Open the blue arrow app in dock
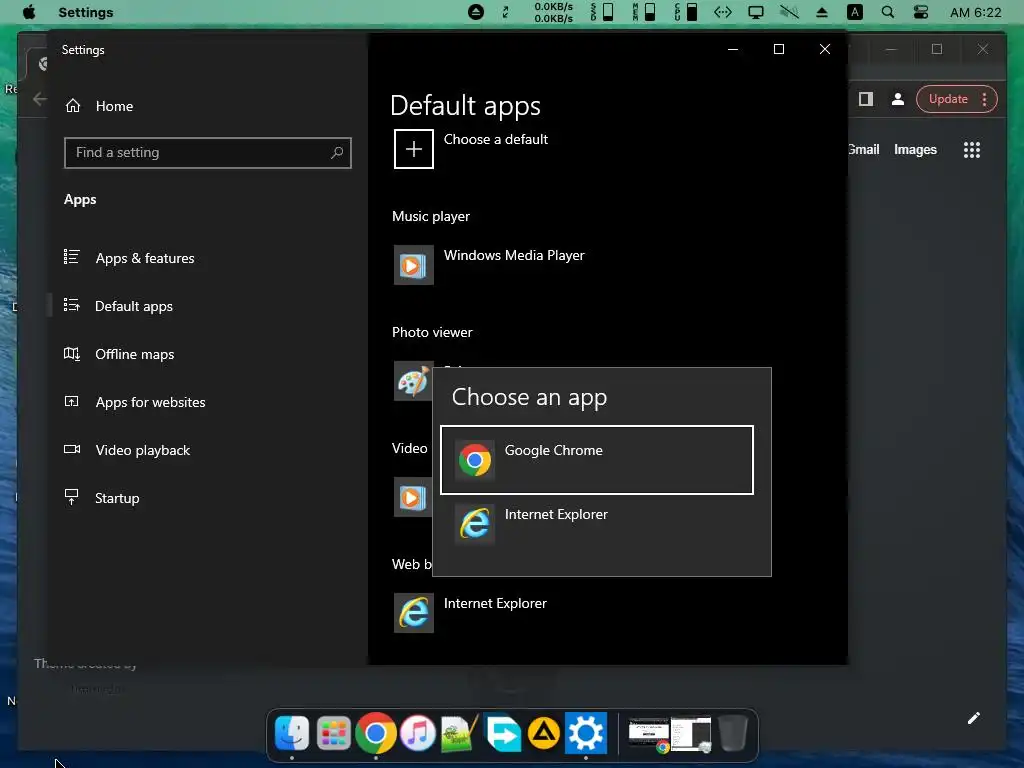This screenshot has width=1024, height=768. [502, 733]
